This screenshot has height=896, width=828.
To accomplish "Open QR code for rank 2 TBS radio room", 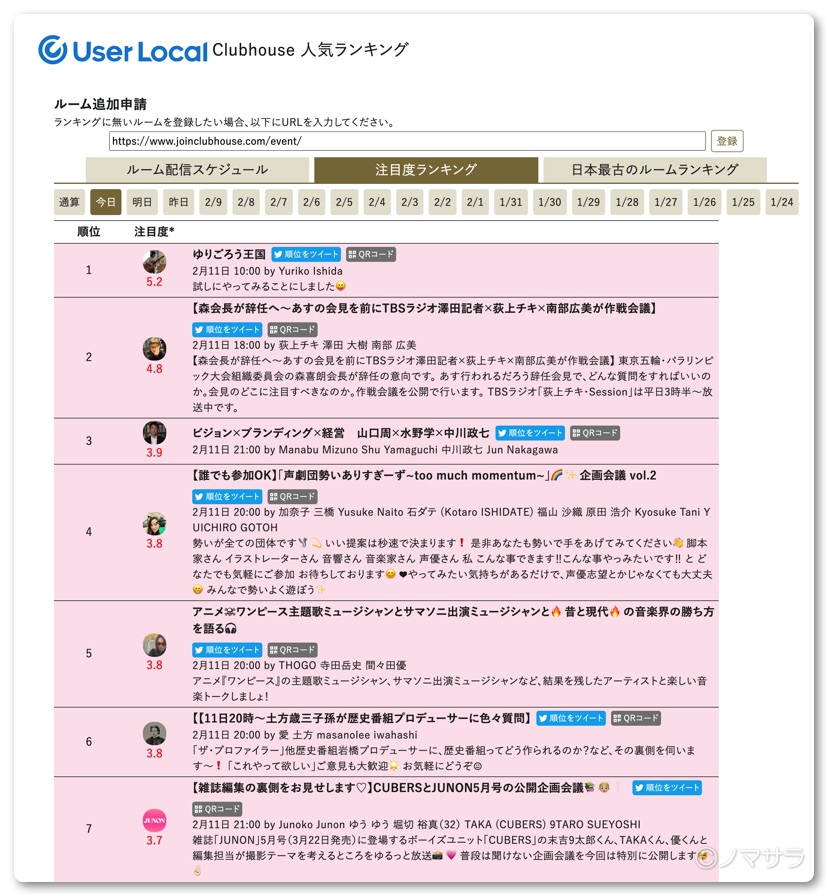I will [292, 329].
